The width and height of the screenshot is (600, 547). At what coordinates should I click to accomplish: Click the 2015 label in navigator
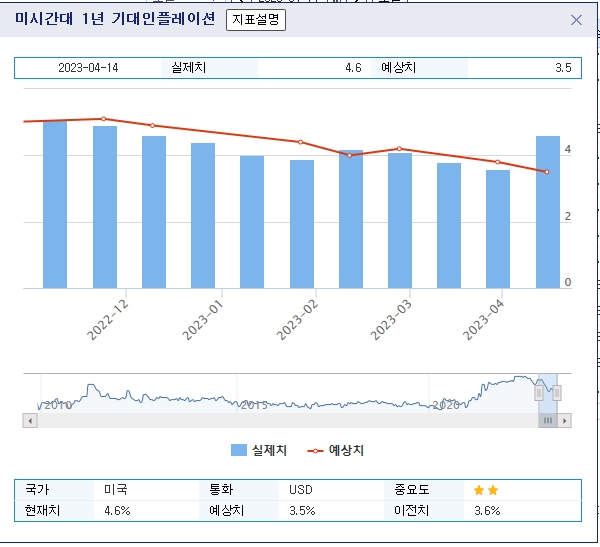254,405
